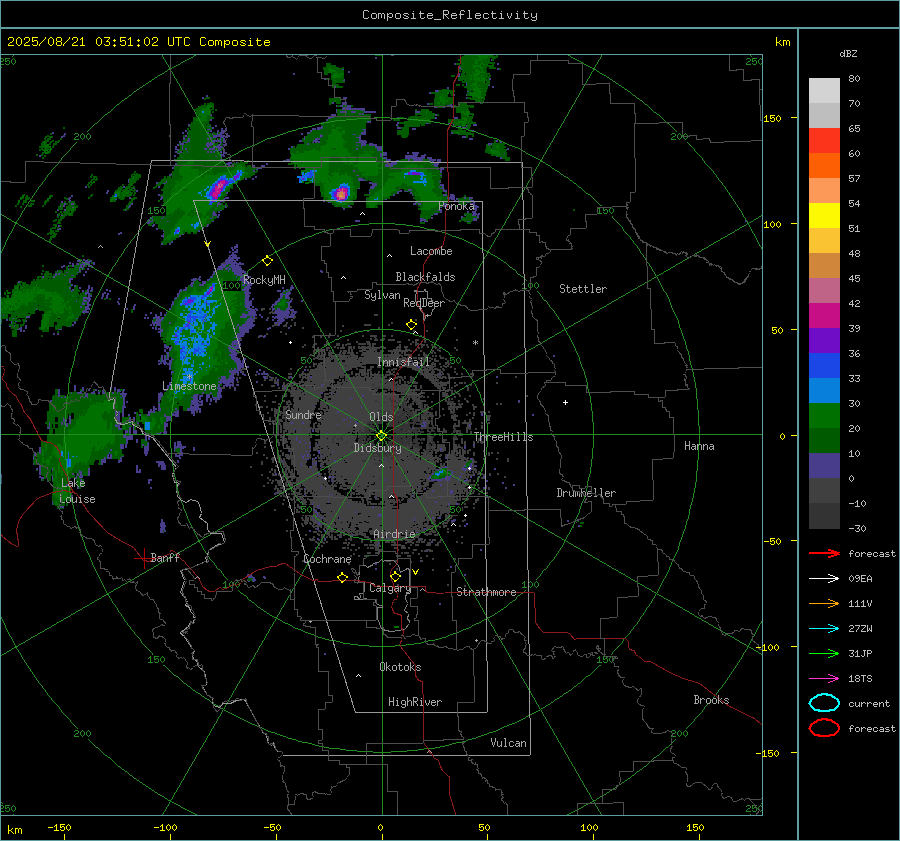The width and height of the screenshot is (900, 841).
Task: Click the yellow radar site marker at Didsbury
Action: coord(382,435)
